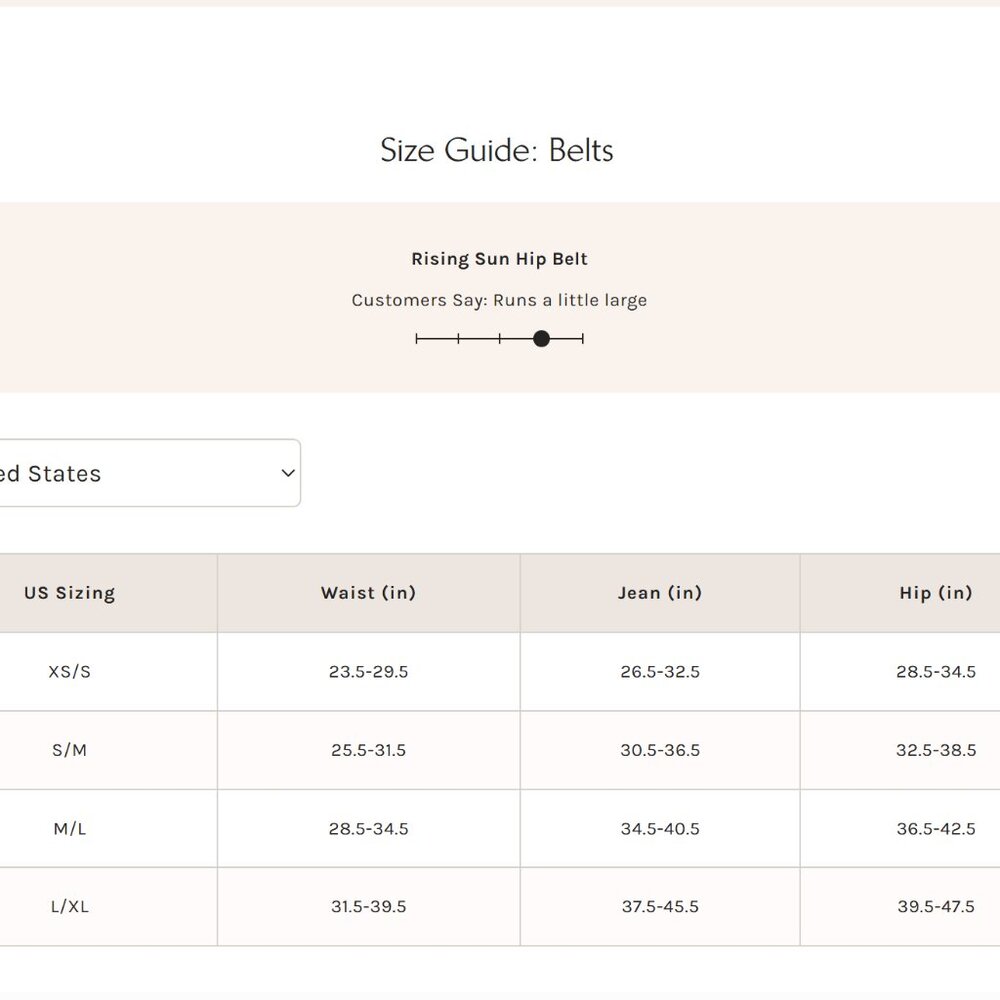This screenshot has height=1000, width=1000.
Task: Select the XS/S size cell
Action: tap(70, 672)
